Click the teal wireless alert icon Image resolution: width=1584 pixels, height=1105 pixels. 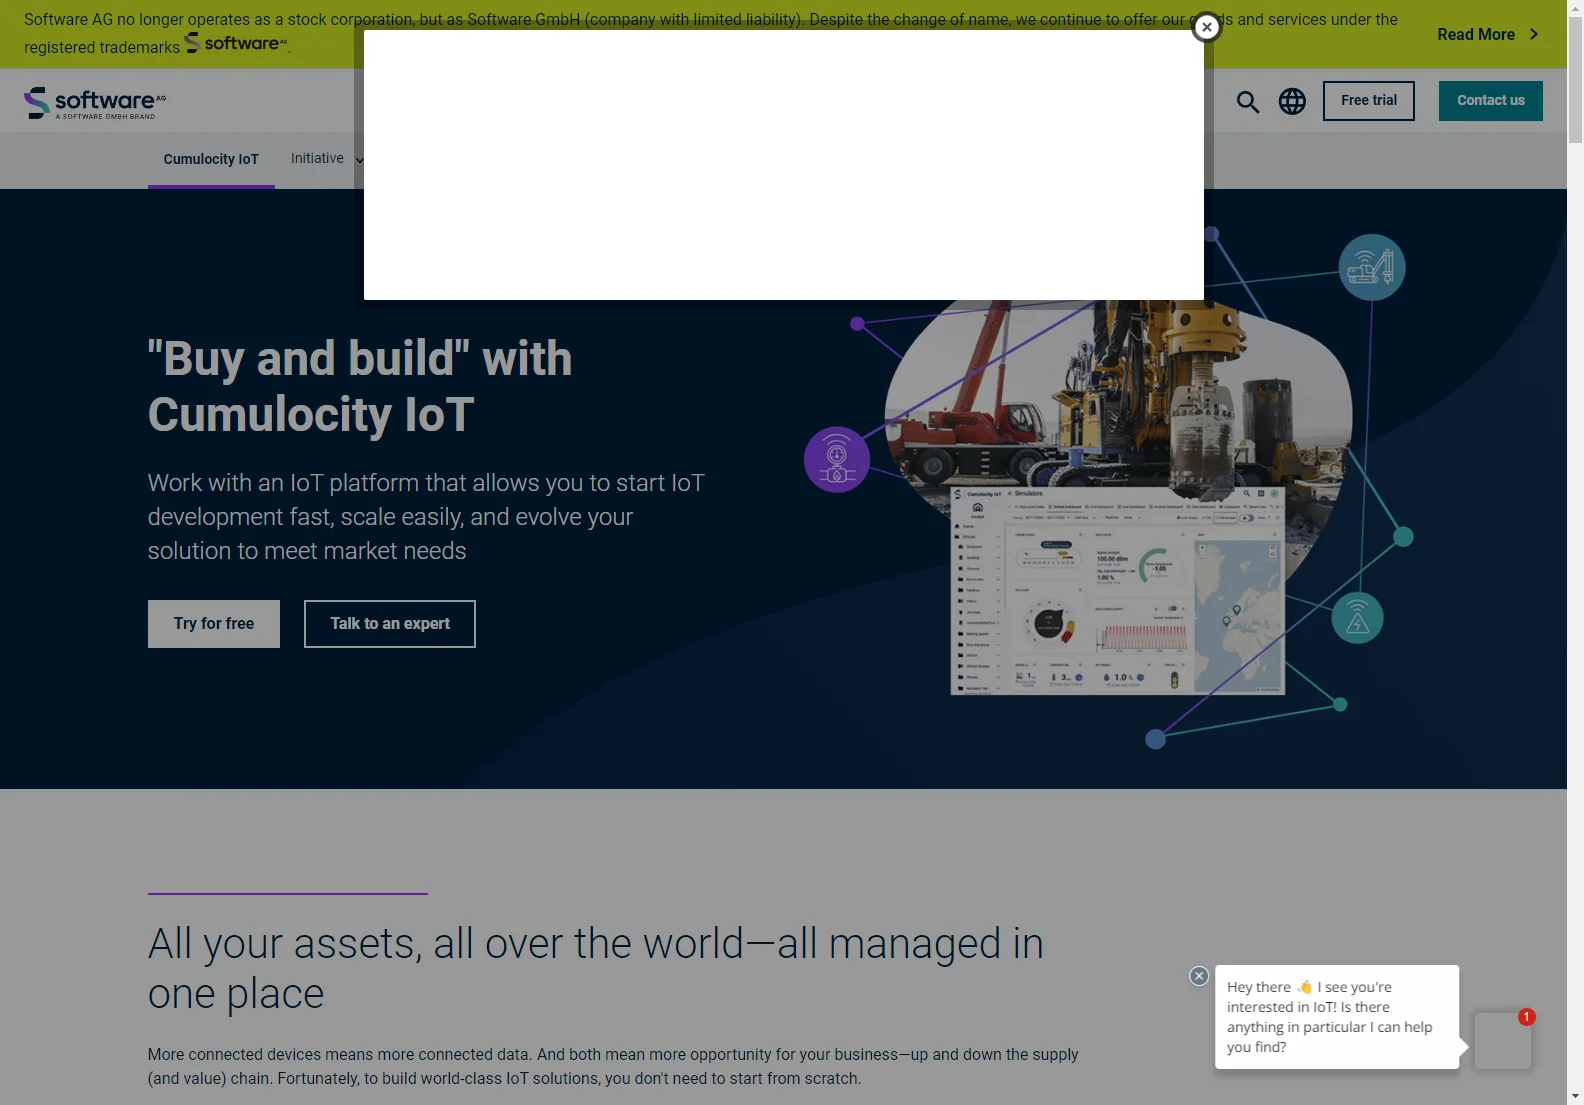click(1357, 618)
